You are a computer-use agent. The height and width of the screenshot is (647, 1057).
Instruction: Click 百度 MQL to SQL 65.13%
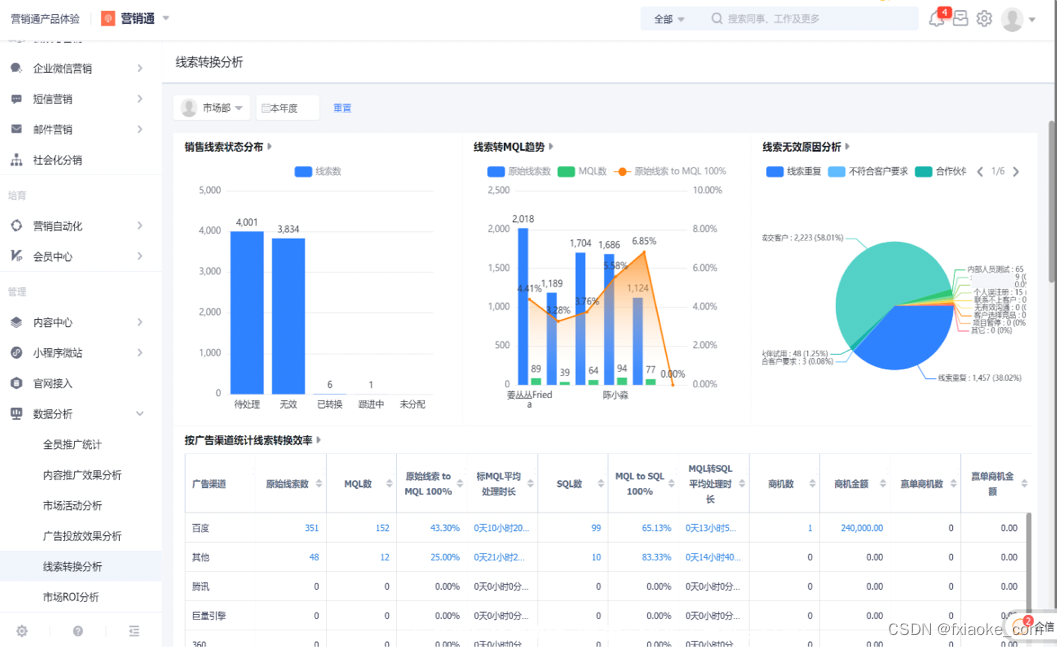pyautogui.click(x=656, y=528)
